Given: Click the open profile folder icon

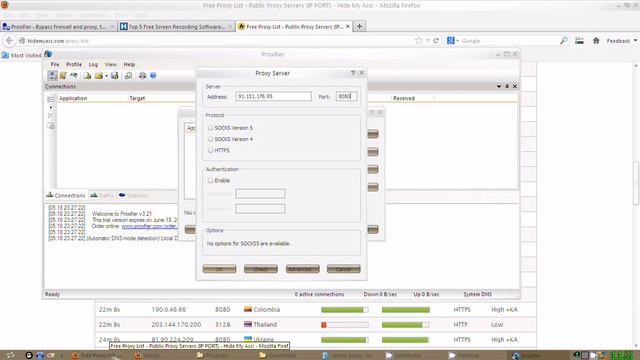Looking at the screenshot, I should [x=98, y=76].
